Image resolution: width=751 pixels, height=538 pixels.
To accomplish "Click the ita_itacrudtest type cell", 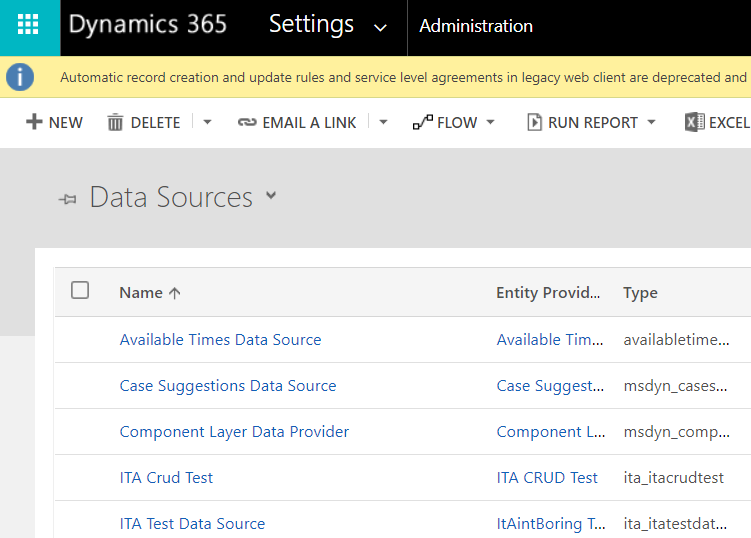I will point(673,478).
